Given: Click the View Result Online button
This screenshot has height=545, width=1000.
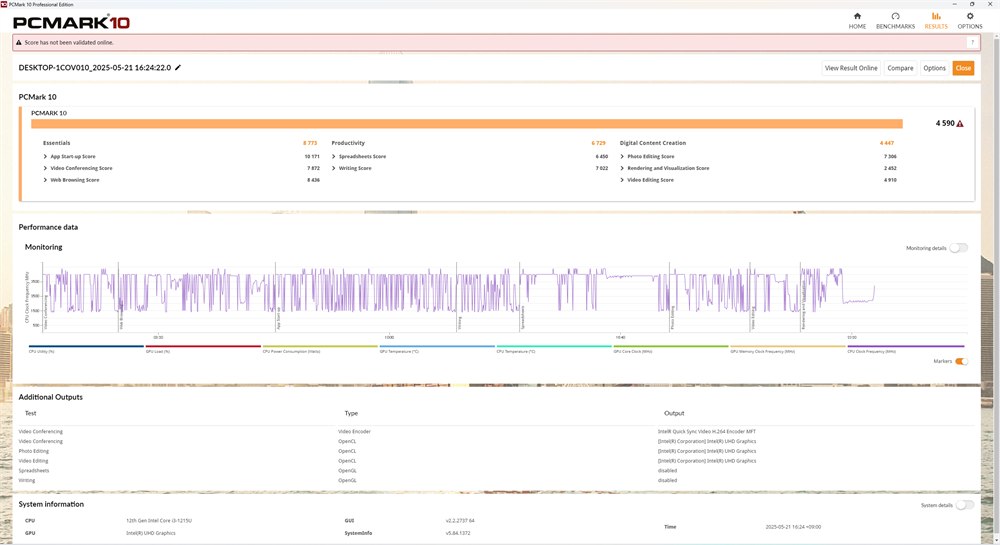Looking at the screenshot, I should (x=851, y=68).
